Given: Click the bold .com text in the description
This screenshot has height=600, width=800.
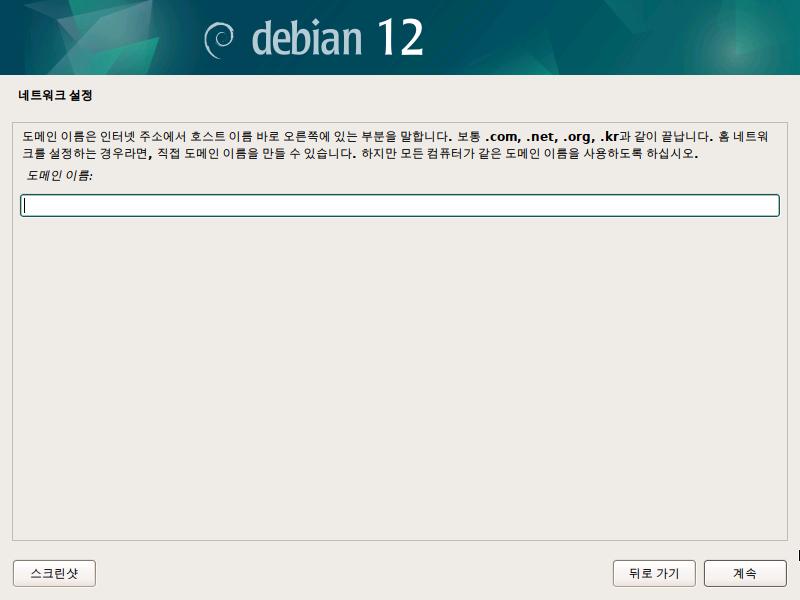Looking at the screenshot, I should tap(503, 137).
